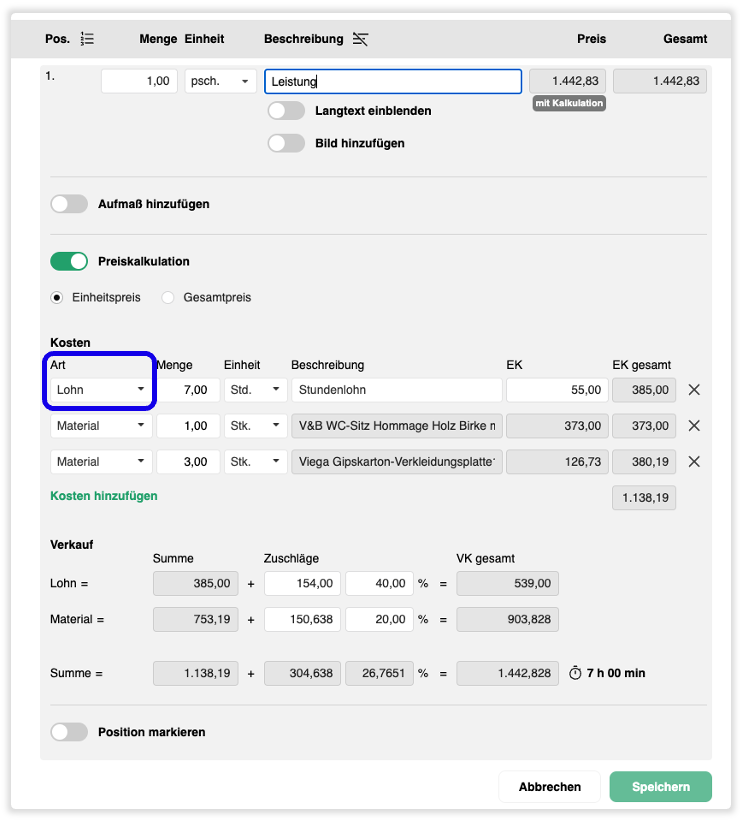This screenshot has height=822, width=740.
Task: Click the stopwatch icon beside 7 h 00 min
Action: click(x=575, y=673)
